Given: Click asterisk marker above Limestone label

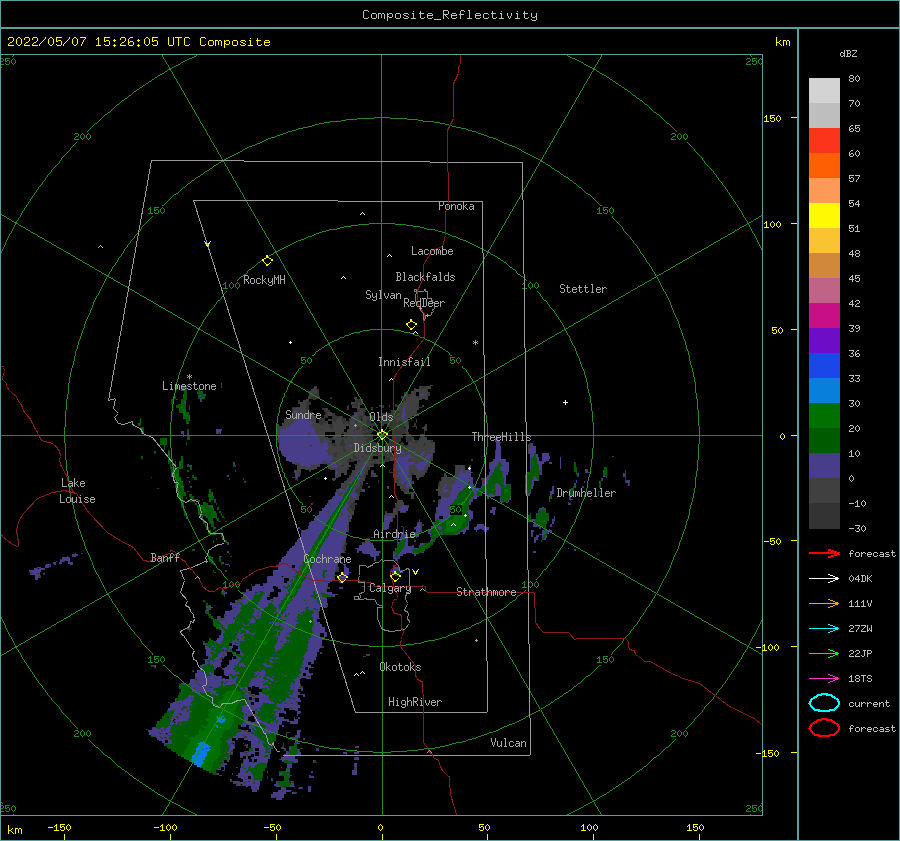Looking at the screenshot, I should (x=189, y=377).
